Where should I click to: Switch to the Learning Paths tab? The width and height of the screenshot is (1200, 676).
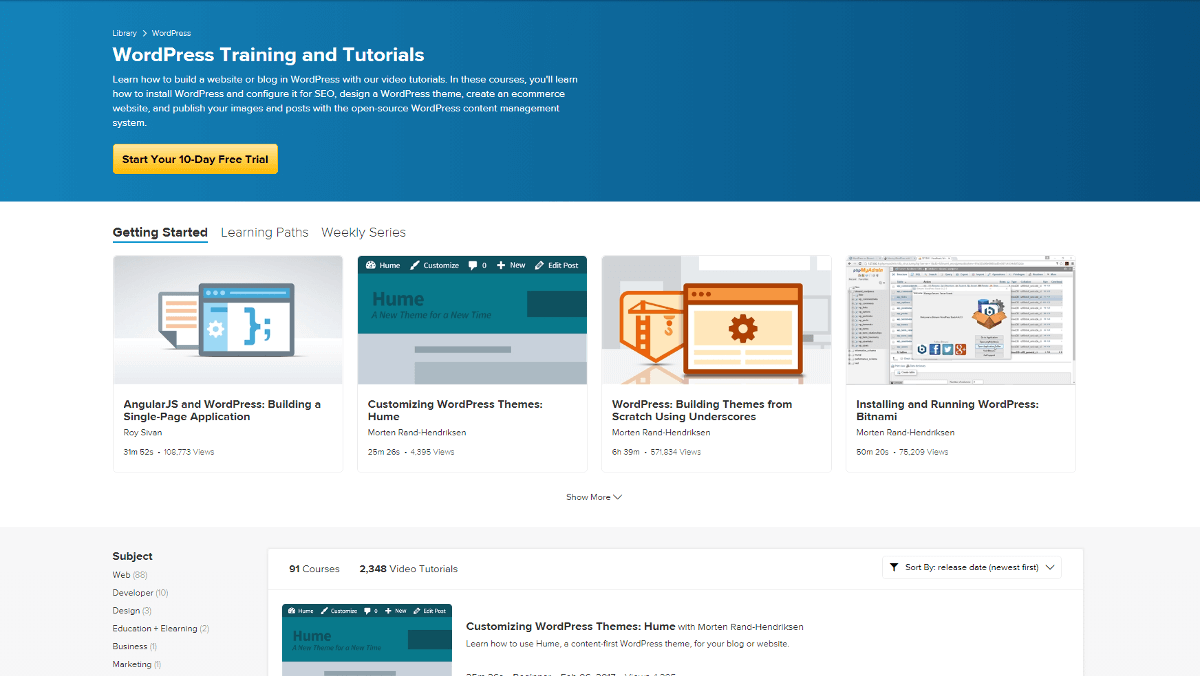tap(264, 232)
